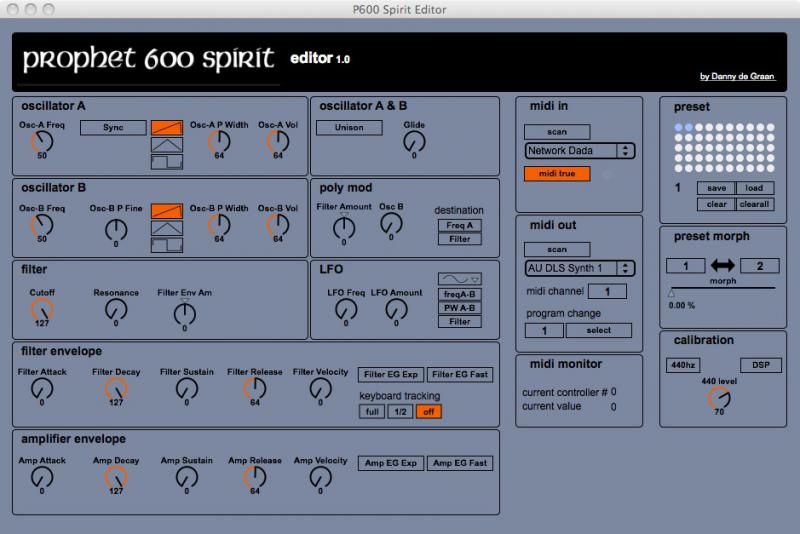The image size is (800, 534).
Task: Set keyboard tracking to 1/2
Action: point(401,412)
